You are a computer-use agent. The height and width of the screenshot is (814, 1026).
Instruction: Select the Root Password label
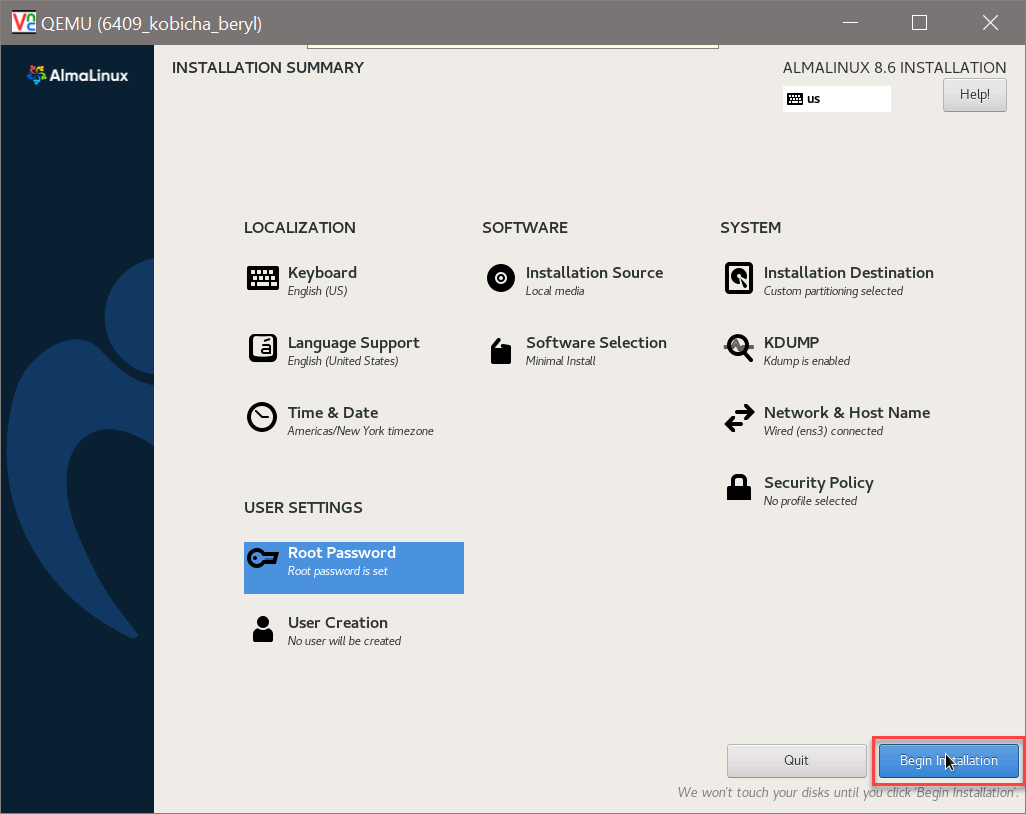coord(342,552)
